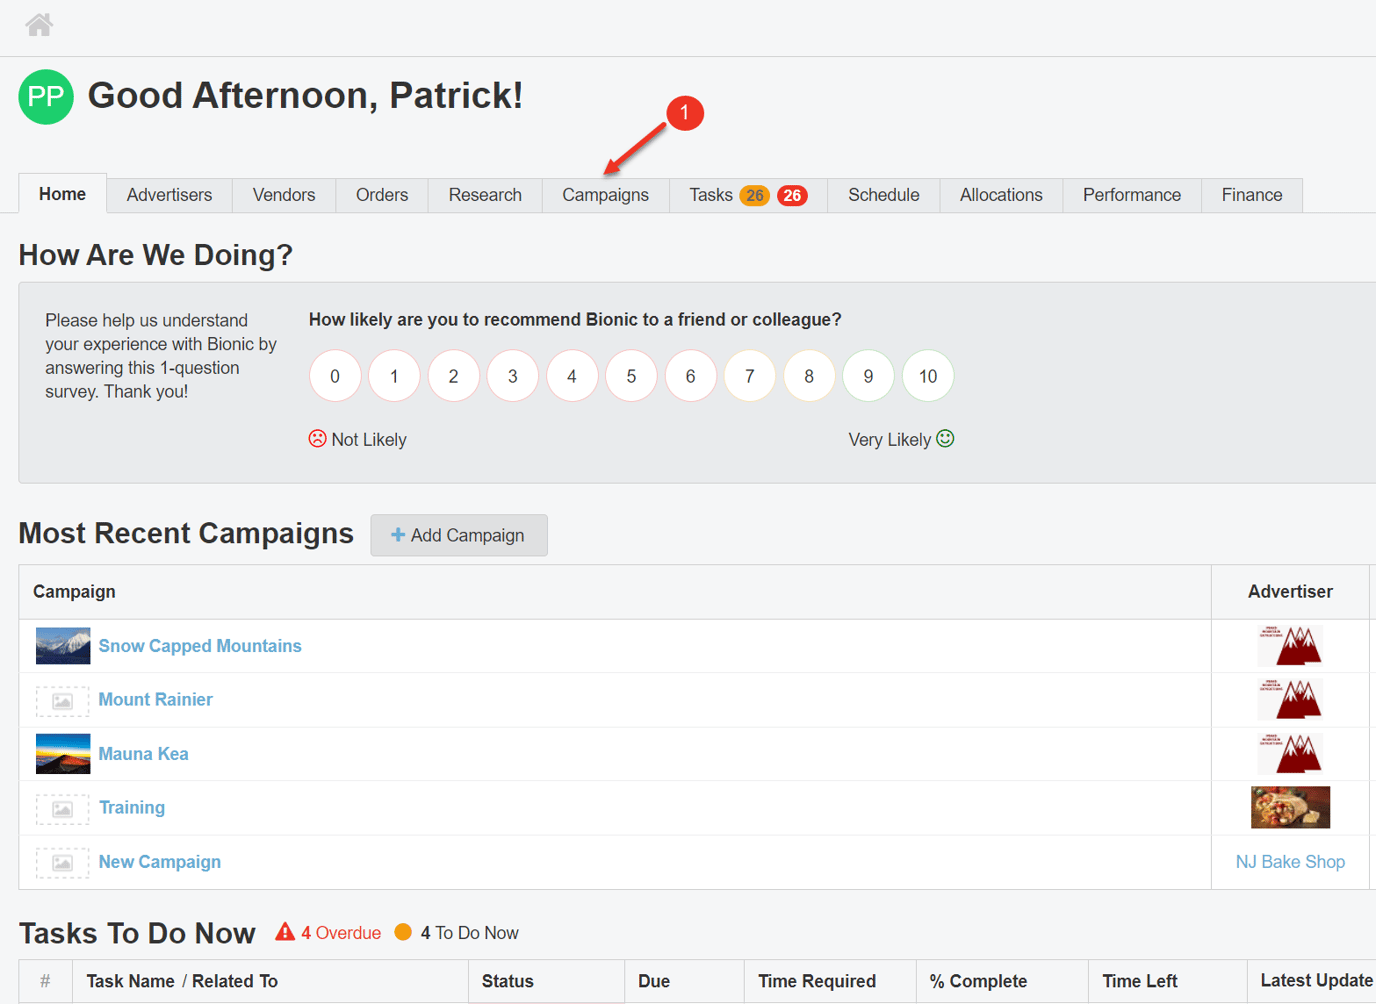Select rating 7 on the survey scale

pyautogui.click(x=749, y=375)
